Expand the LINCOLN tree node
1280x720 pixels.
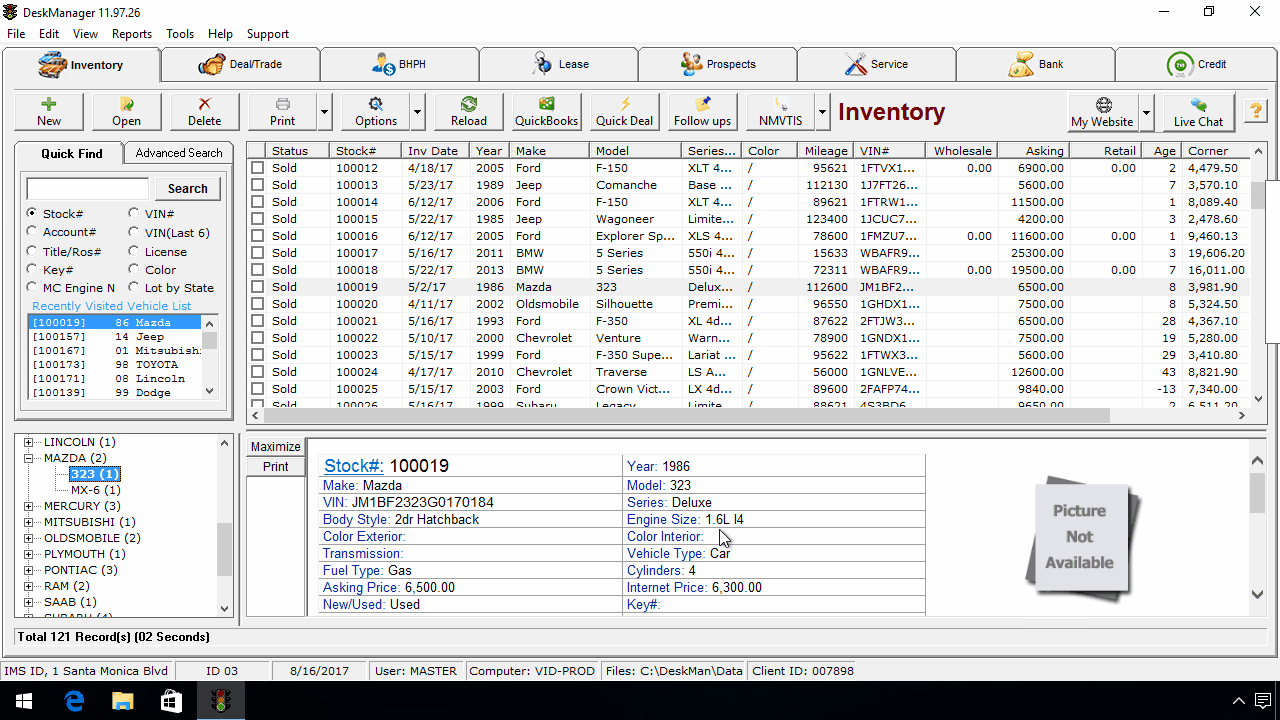coord(29,442)
